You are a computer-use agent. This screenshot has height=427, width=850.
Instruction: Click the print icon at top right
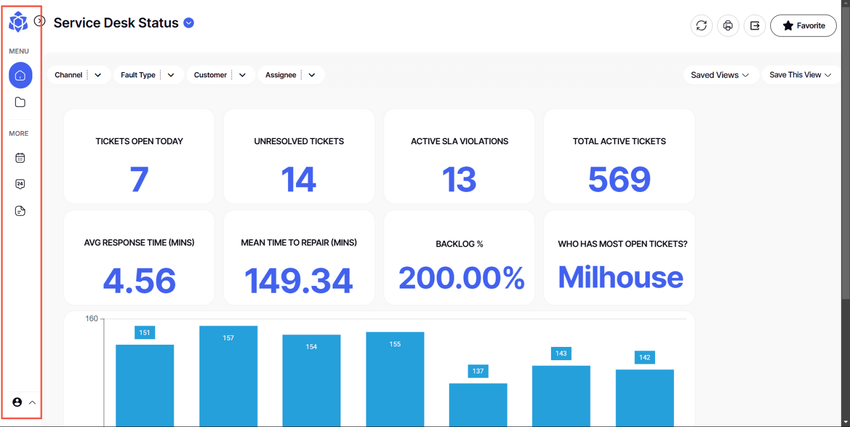click(x=728, y=25)
